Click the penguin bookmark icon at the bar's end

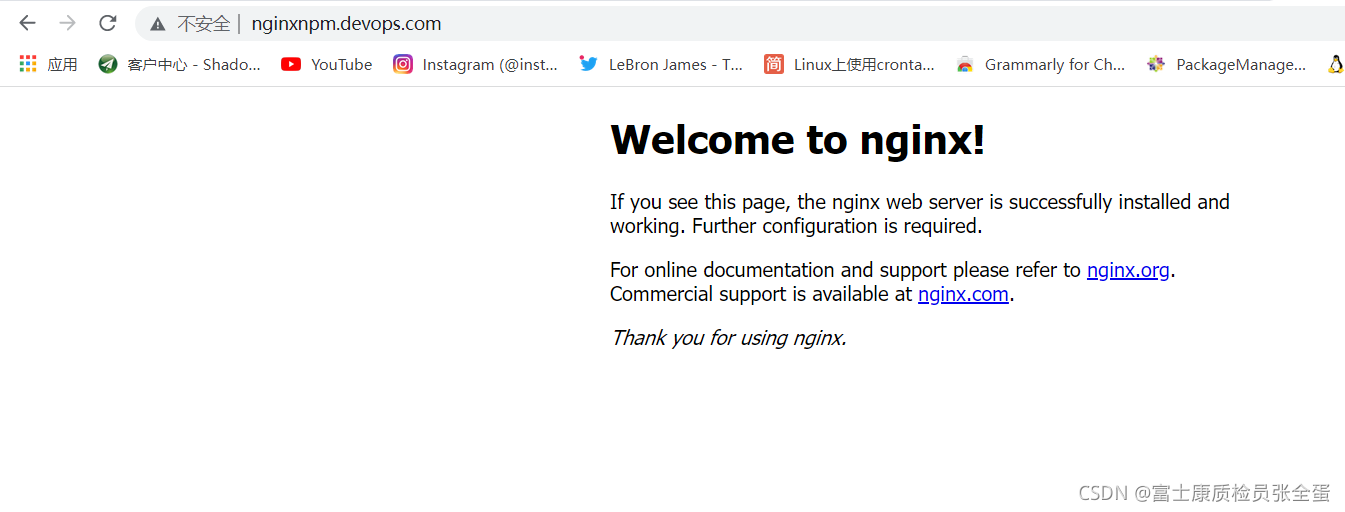tap(1335, 64)
